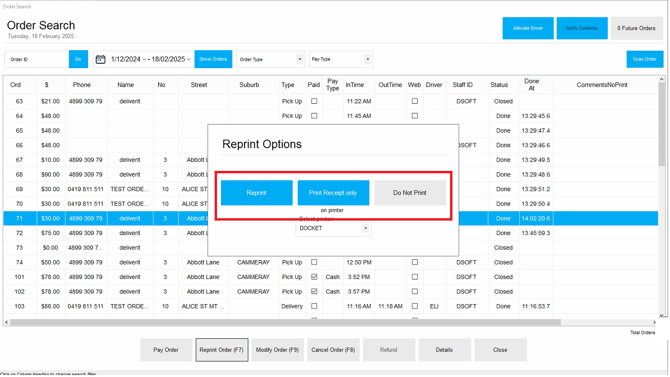670x377 pixels.
Task: Toggle Paid checkbox for order 64
Action: (x=314, y=116)
